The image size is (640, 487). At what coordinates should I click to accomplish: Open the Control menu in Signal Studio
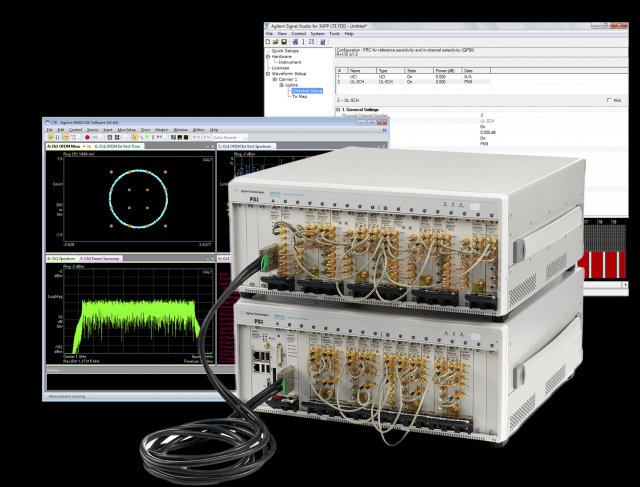(300, 33)
